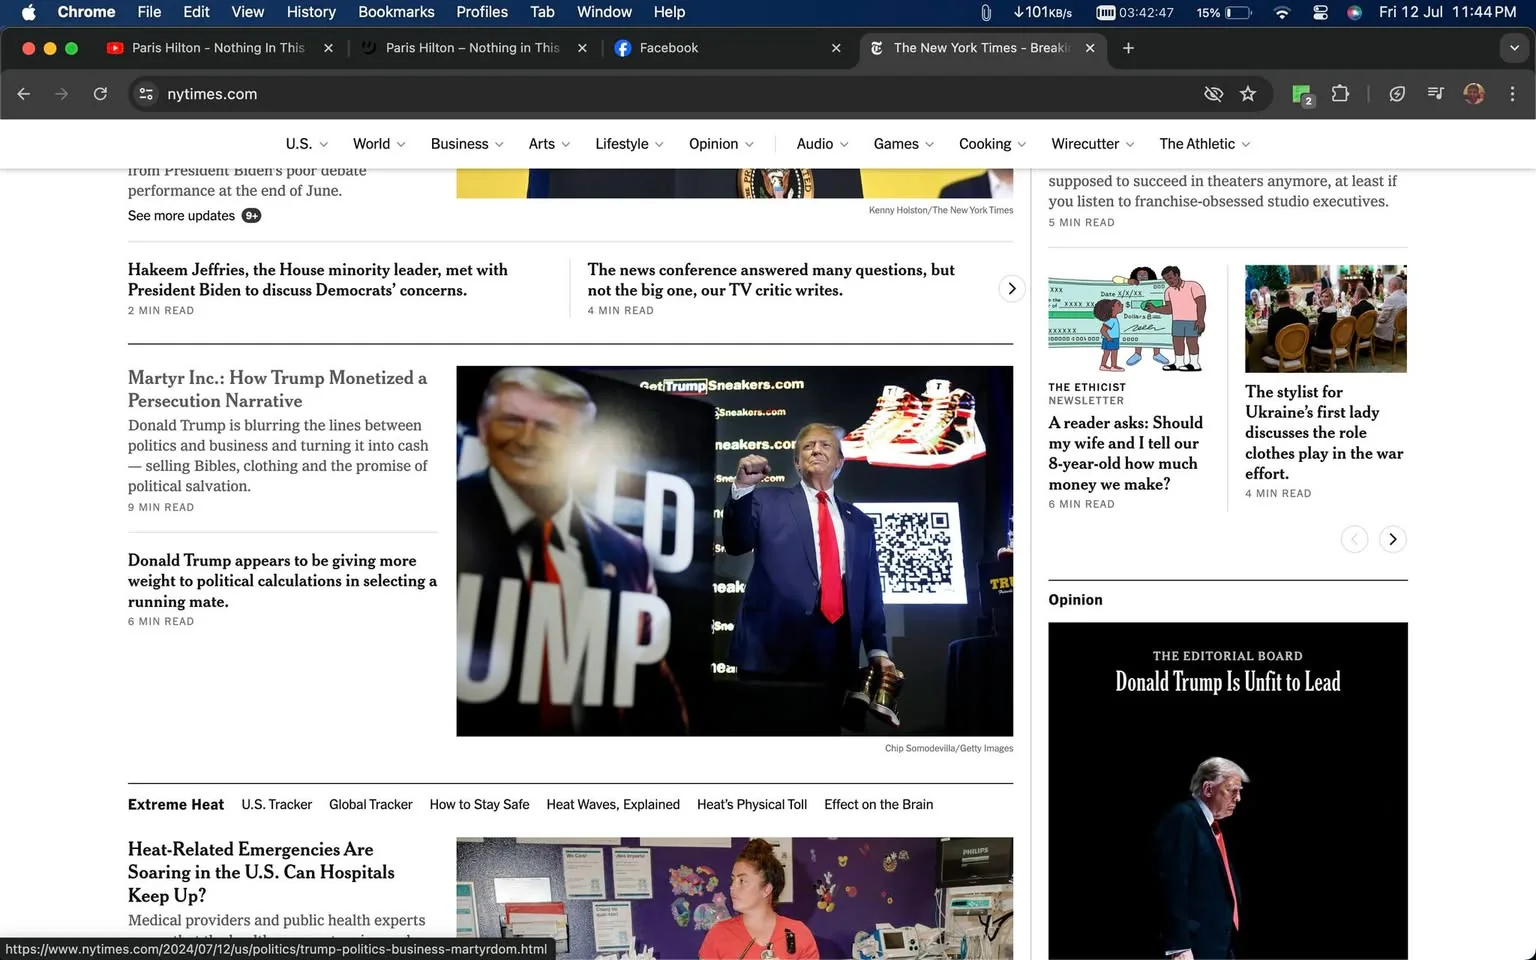Open the Bookmarks menu in the menu bar
This screenshot has height=960, width=1536.
tap(396, 12)
